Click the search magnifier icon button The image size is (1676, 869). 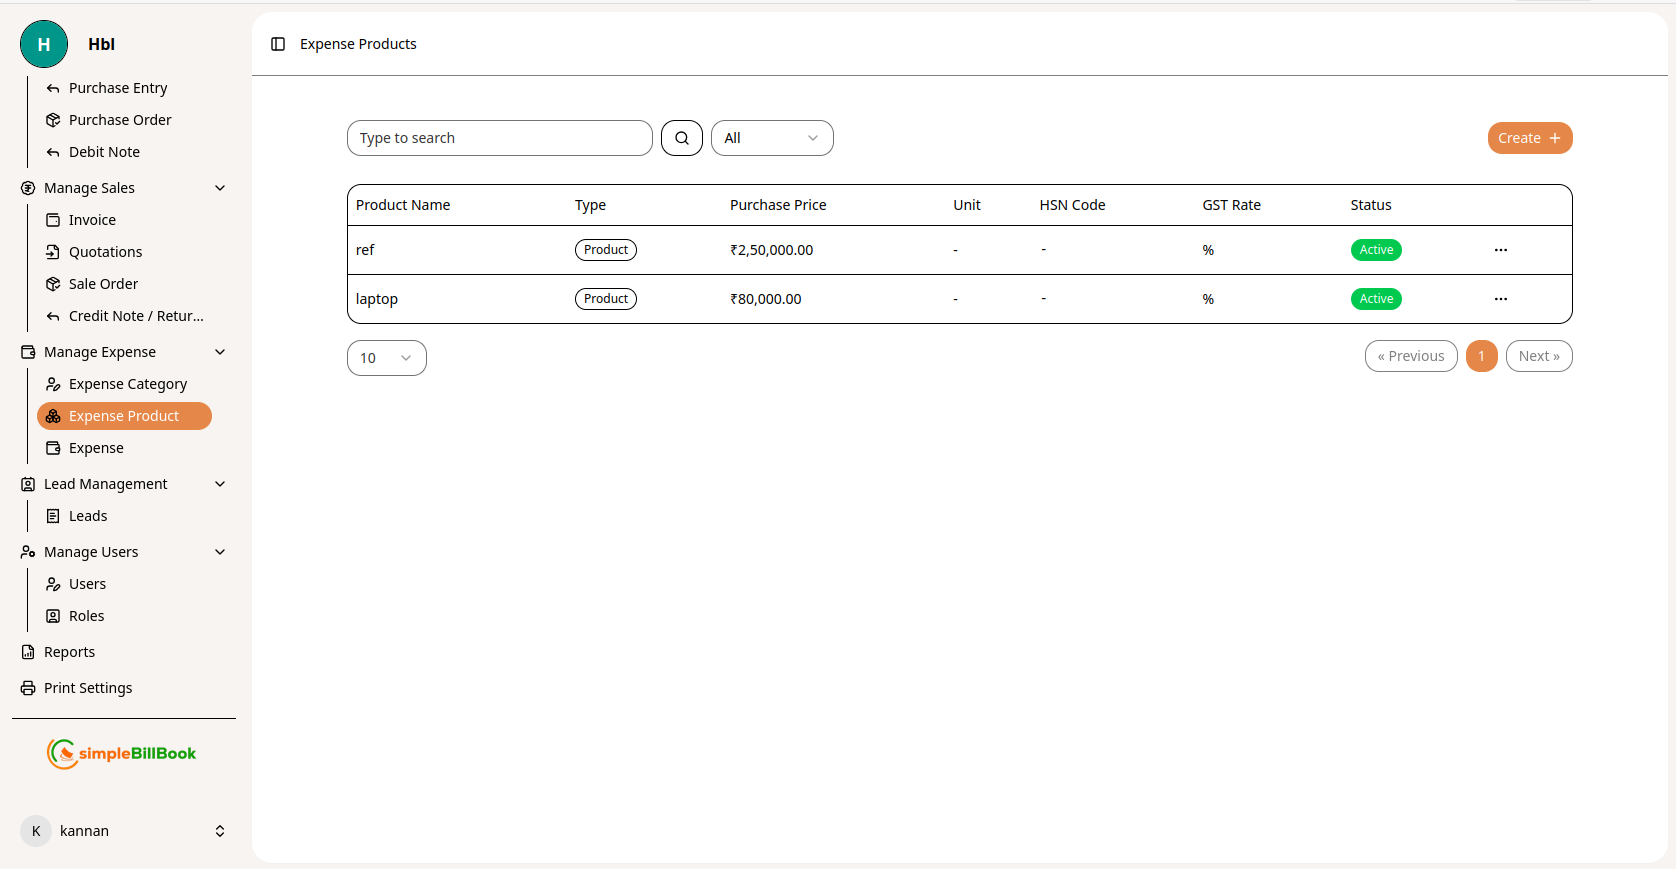coord(682,138)
